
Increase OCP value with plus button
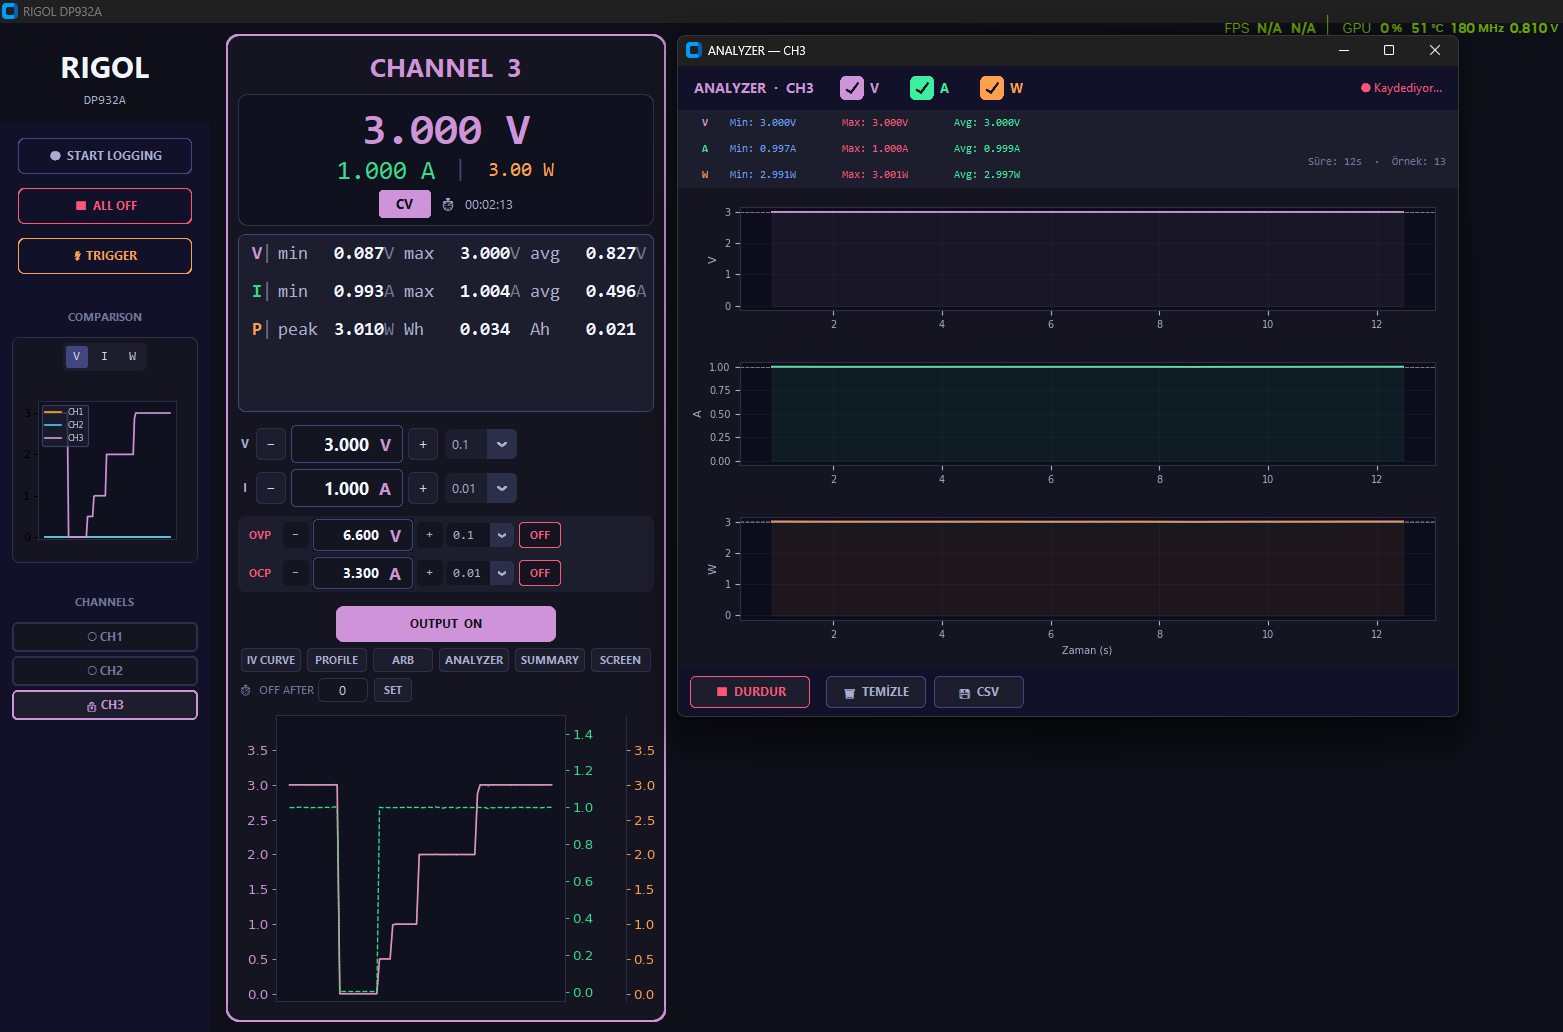(x=429, y=573)
